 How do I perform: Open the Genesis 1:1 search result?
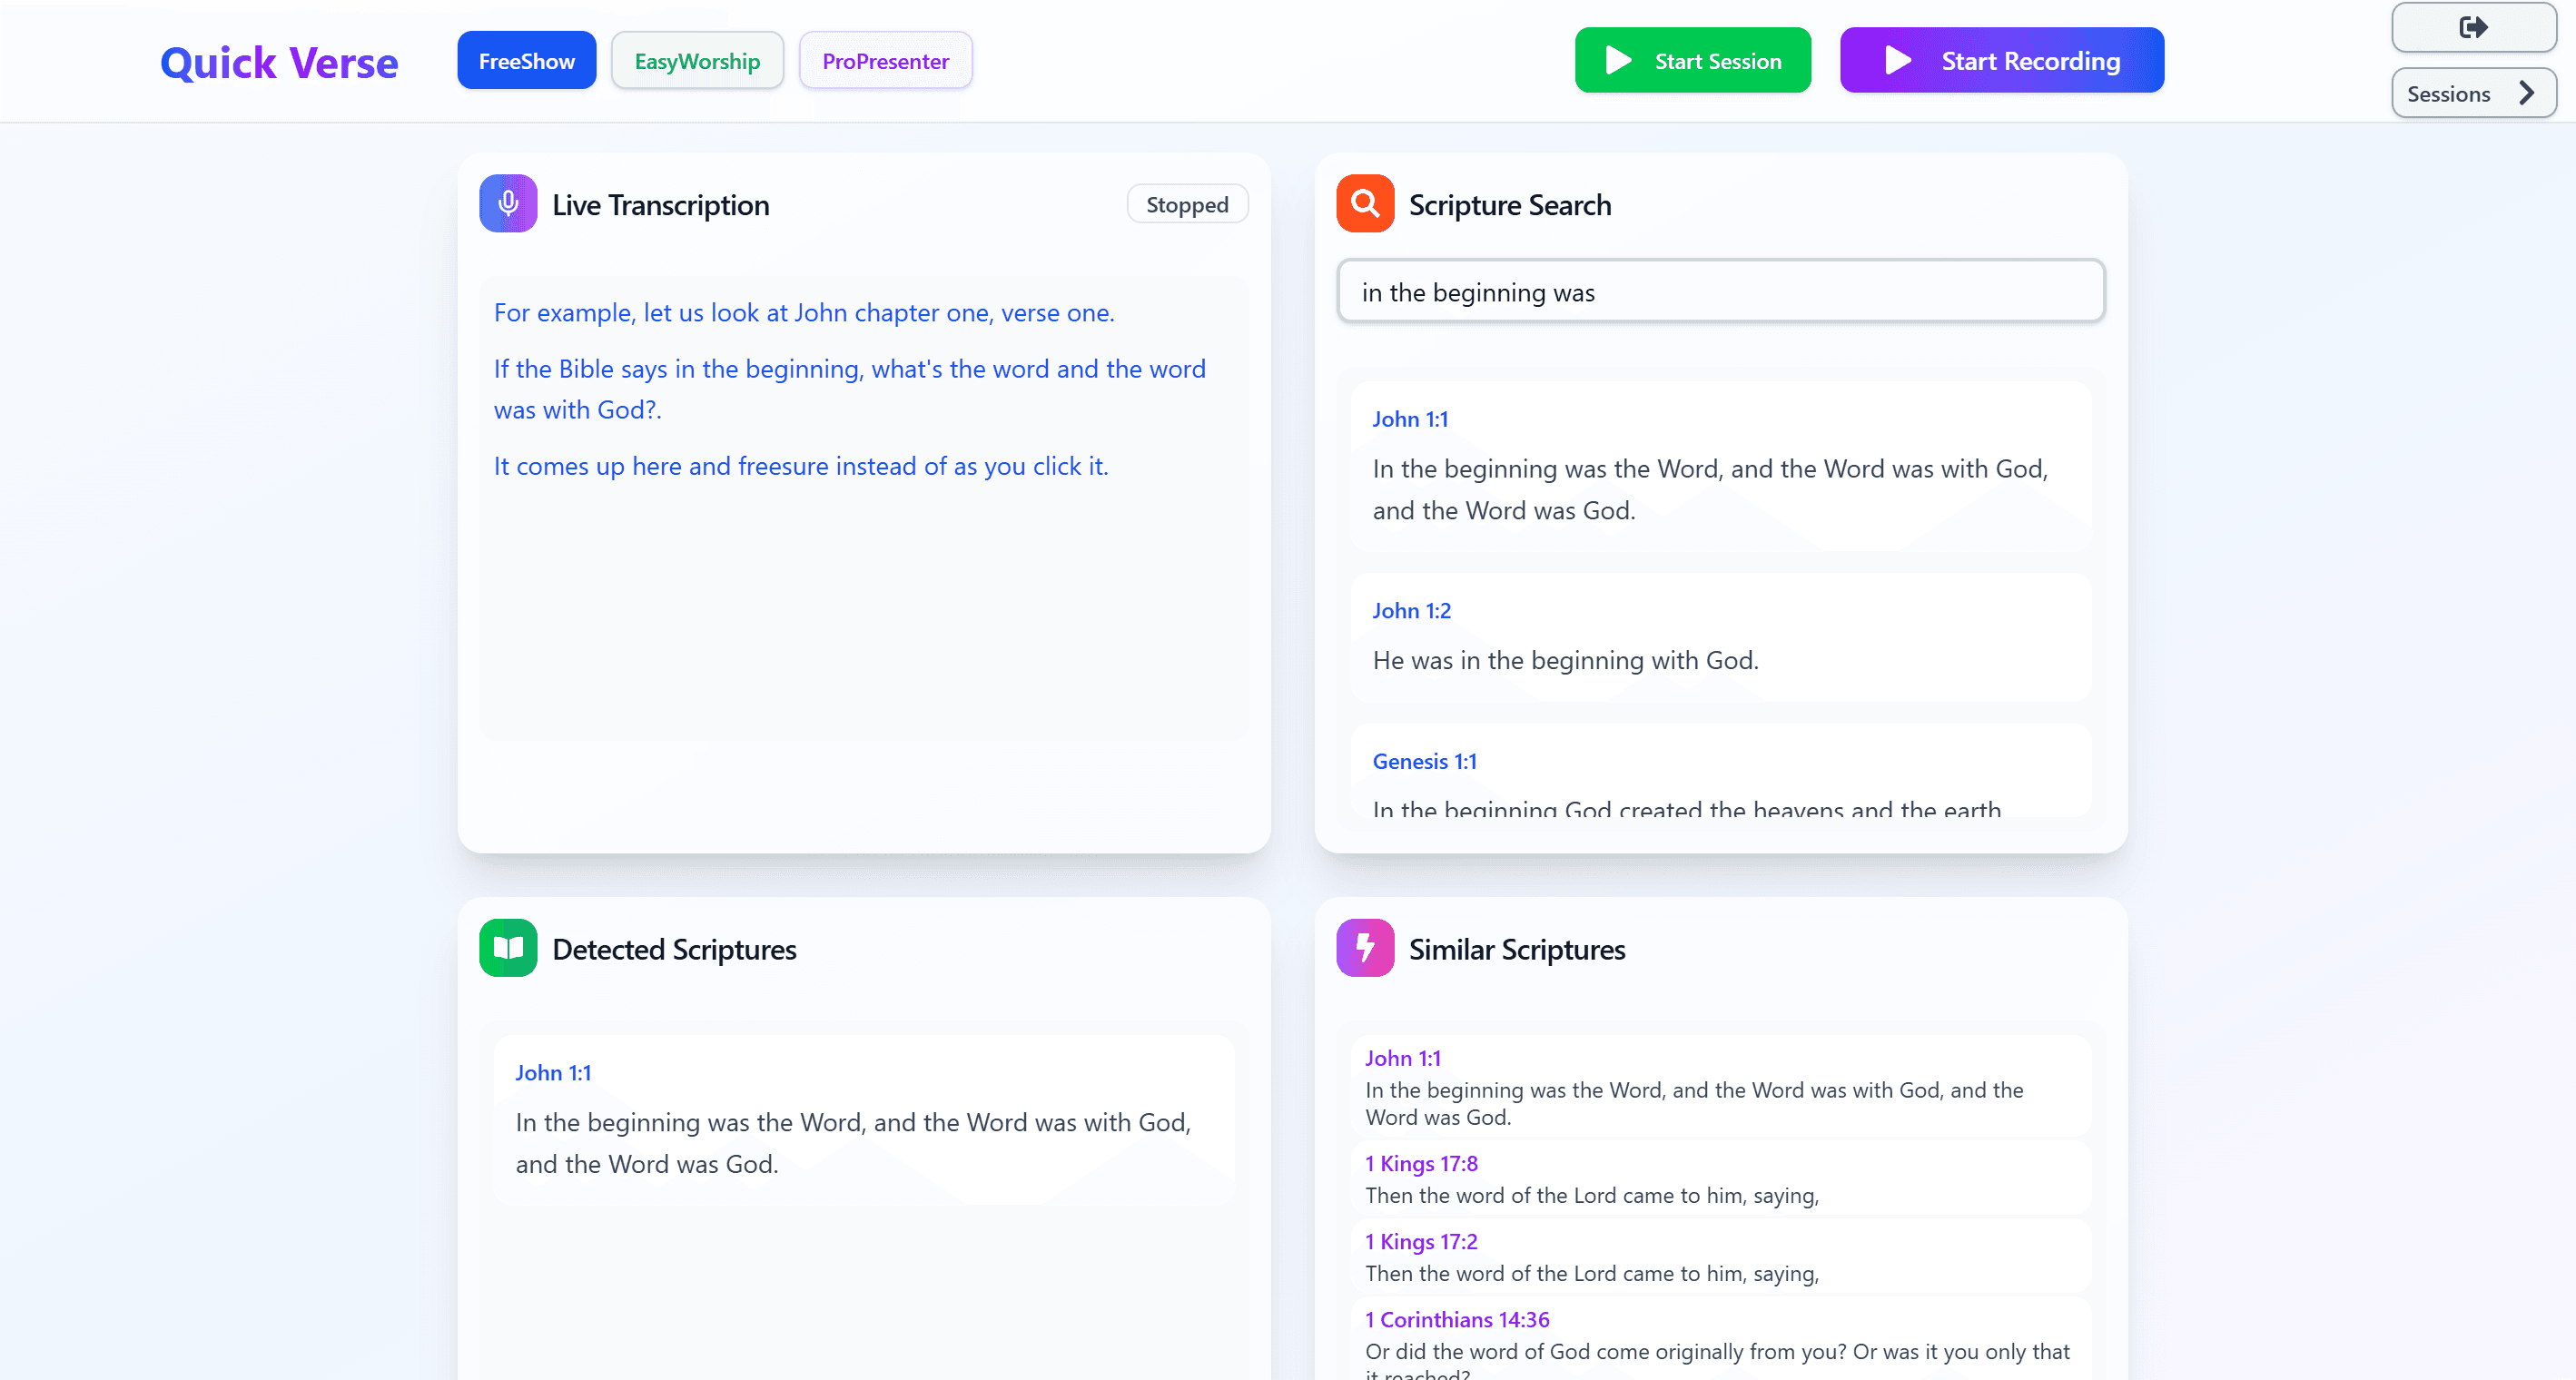[1720, 772]
